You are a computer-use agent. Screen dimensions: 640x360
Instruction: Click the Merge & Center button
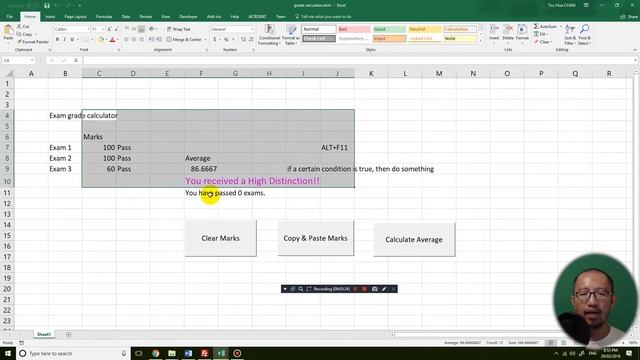tap(184, 40)
